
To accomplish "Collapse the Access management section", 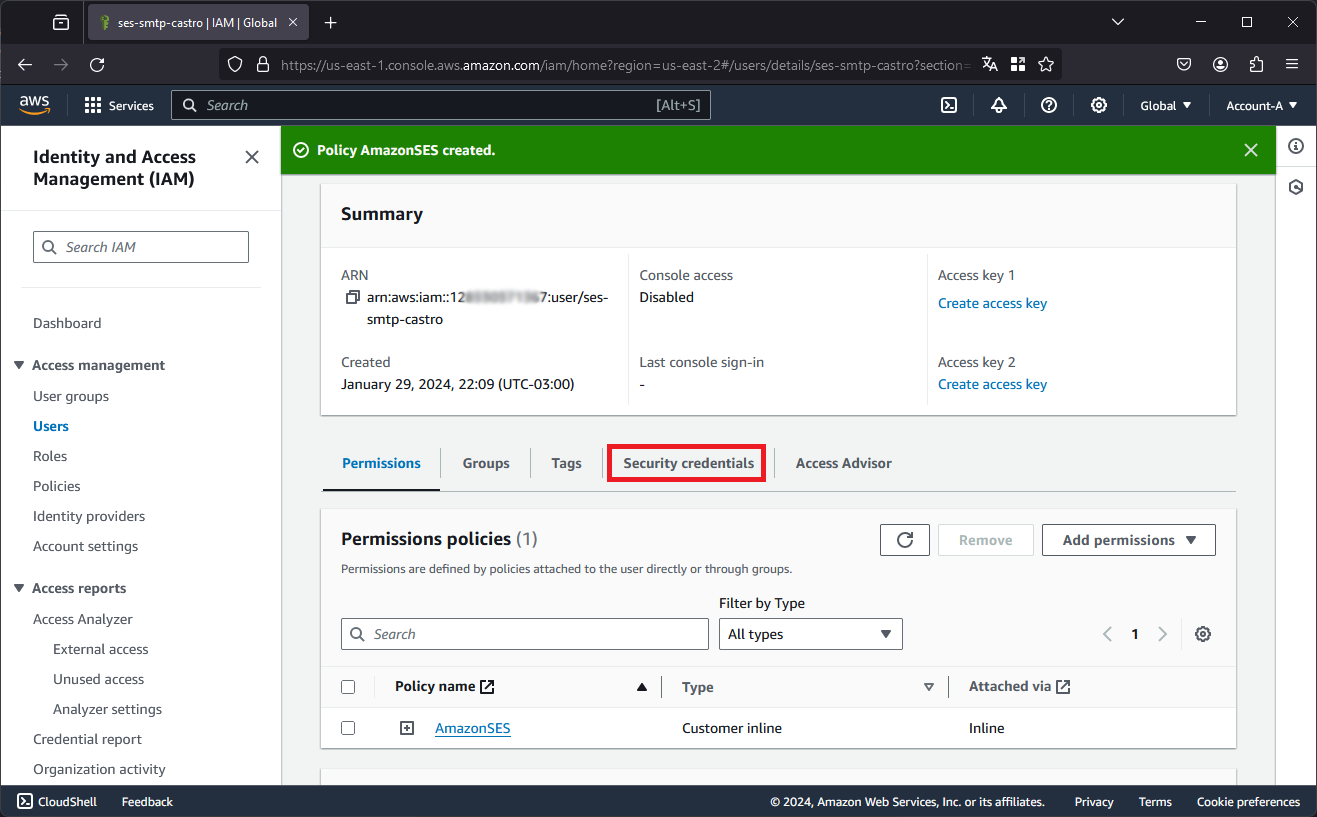I will pyautogui.click(x=19, y=365).
